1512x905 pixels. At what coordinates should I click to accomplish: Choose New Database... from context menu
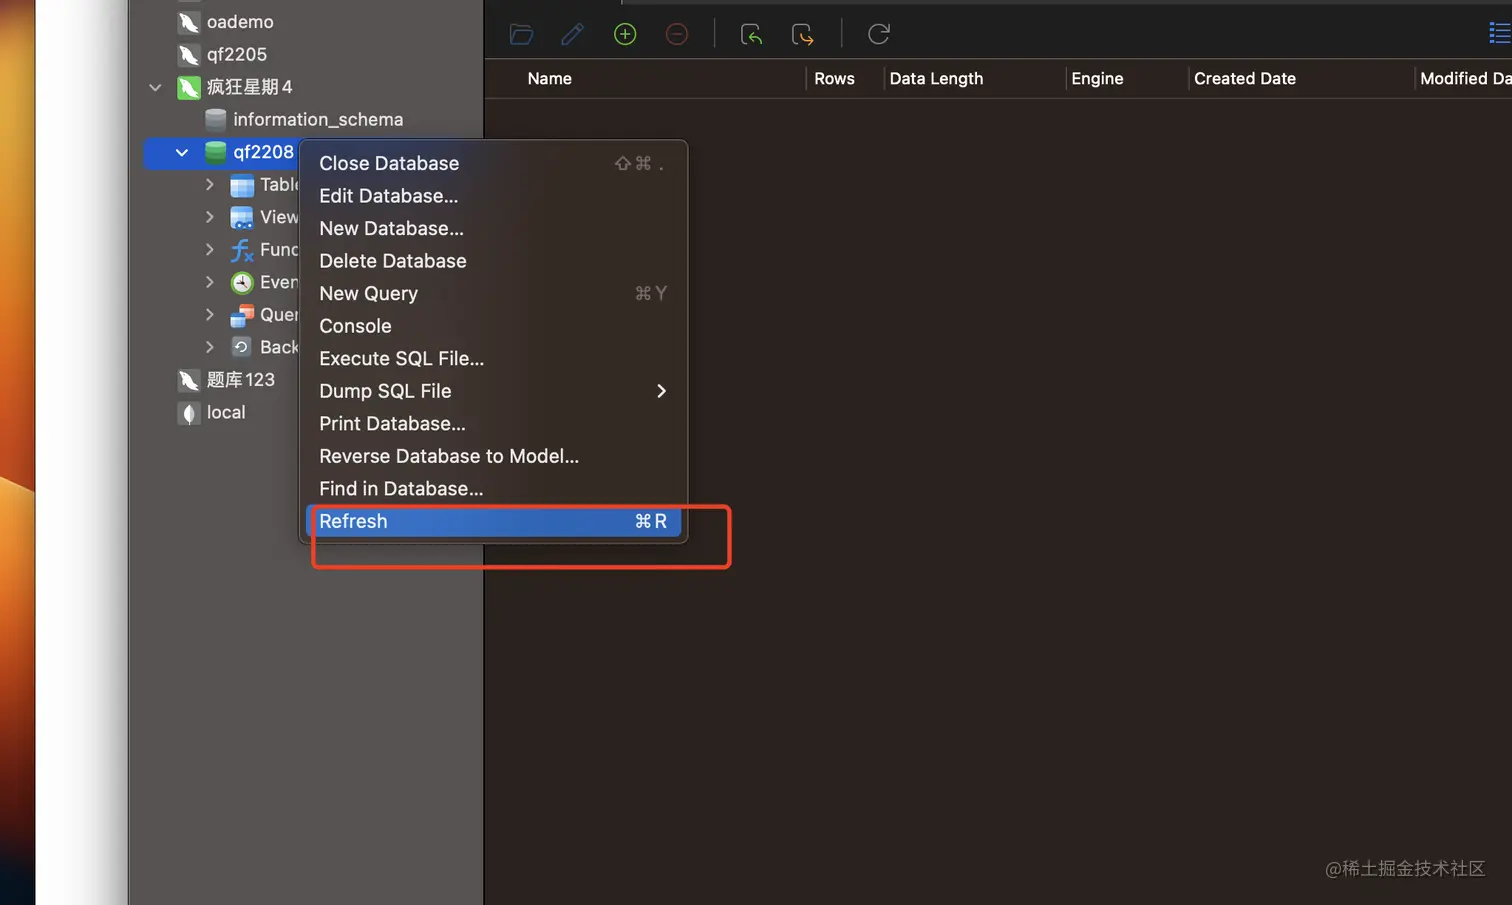[x=493, y=228]
